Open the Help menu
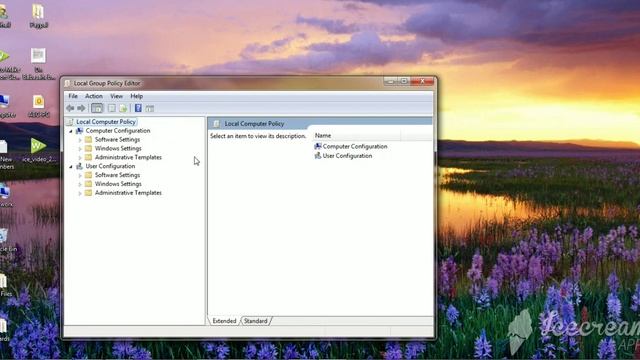This screenshot has height=360, width=640. [x=136, y=96]
